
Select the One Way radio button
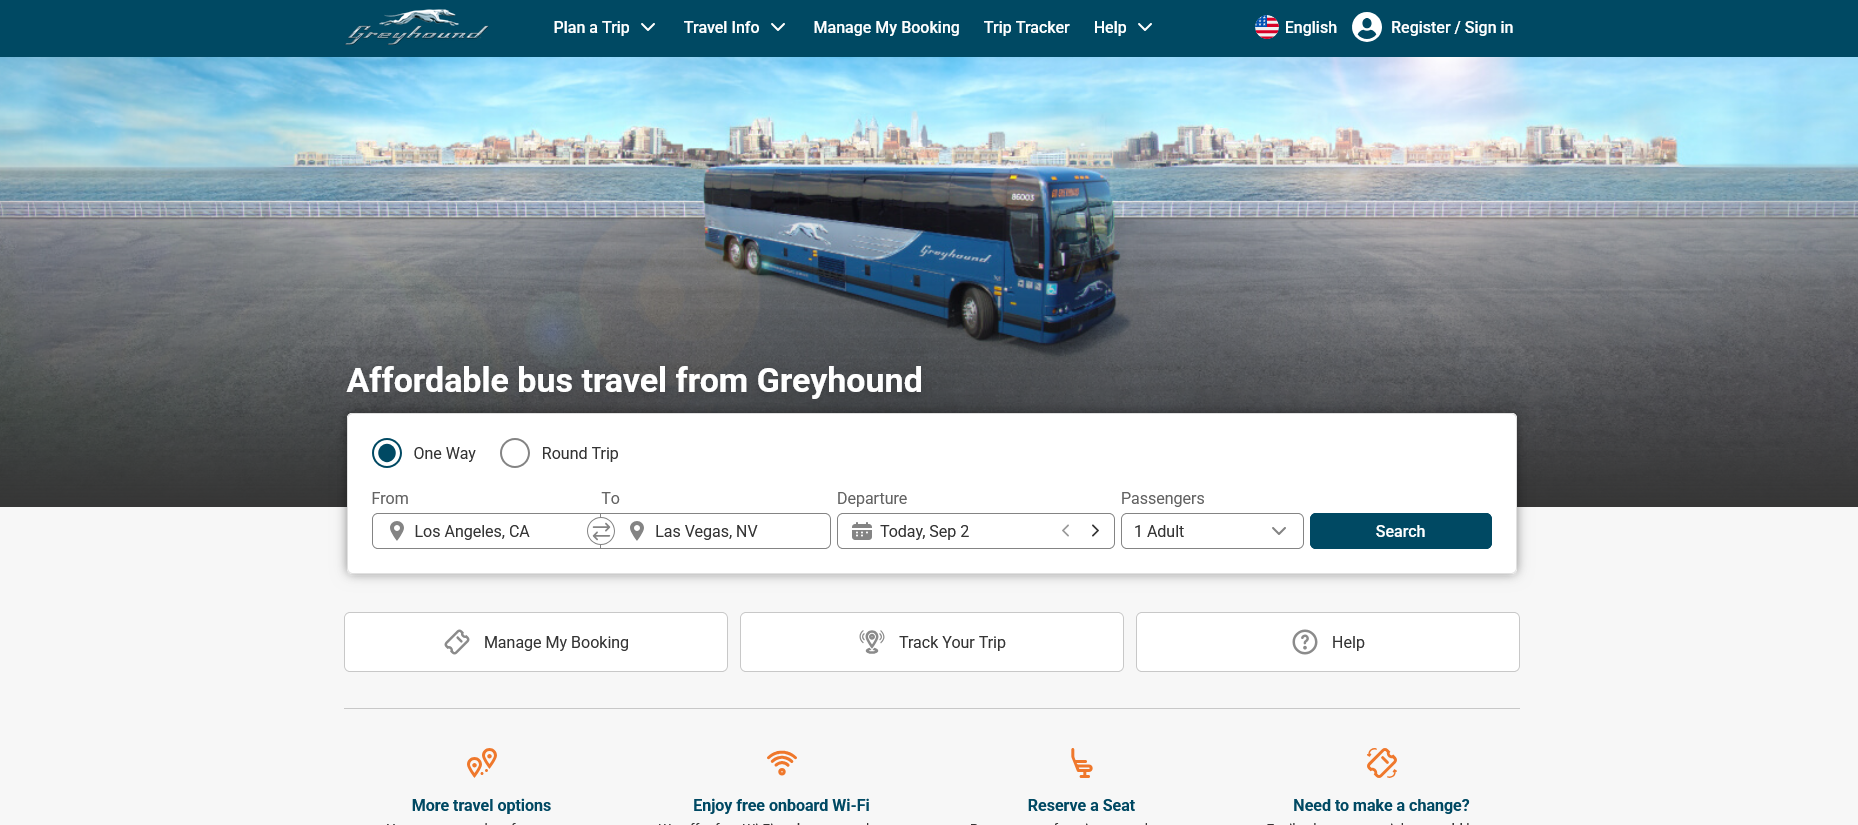pyautogui.click(x=387, y=453)
